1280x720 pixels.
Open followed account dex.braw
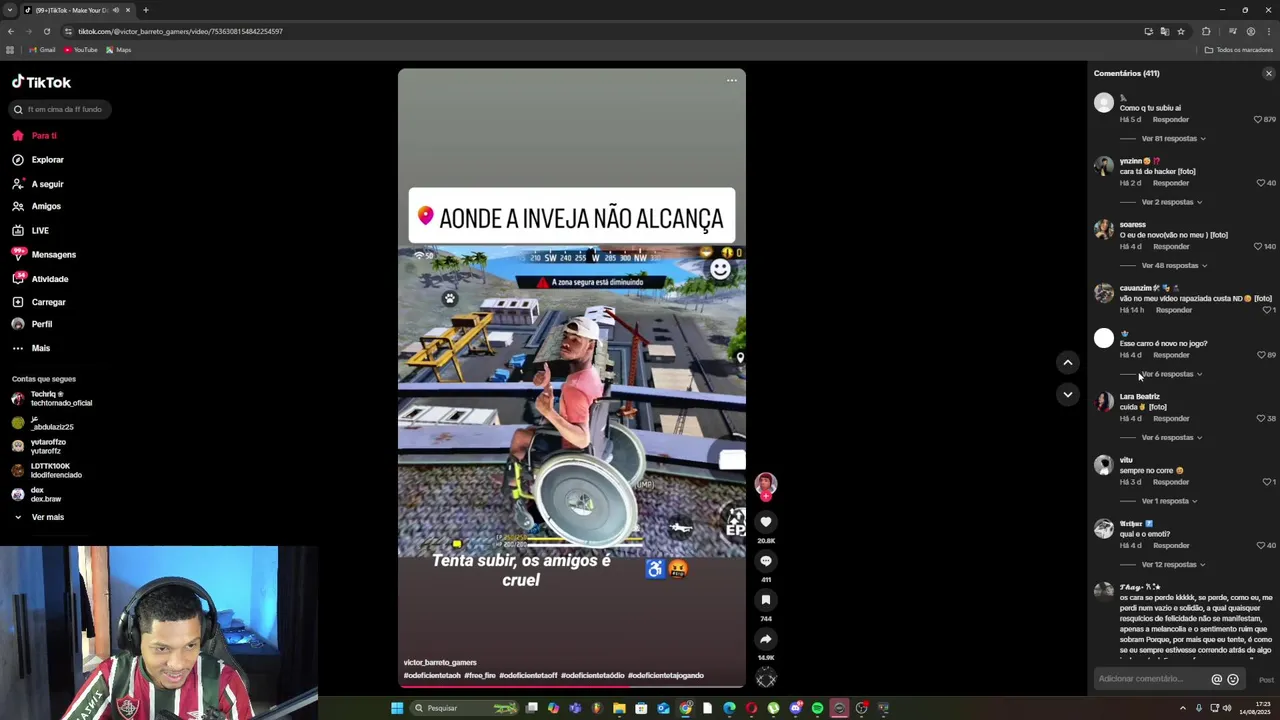click(x=37, y=494)
